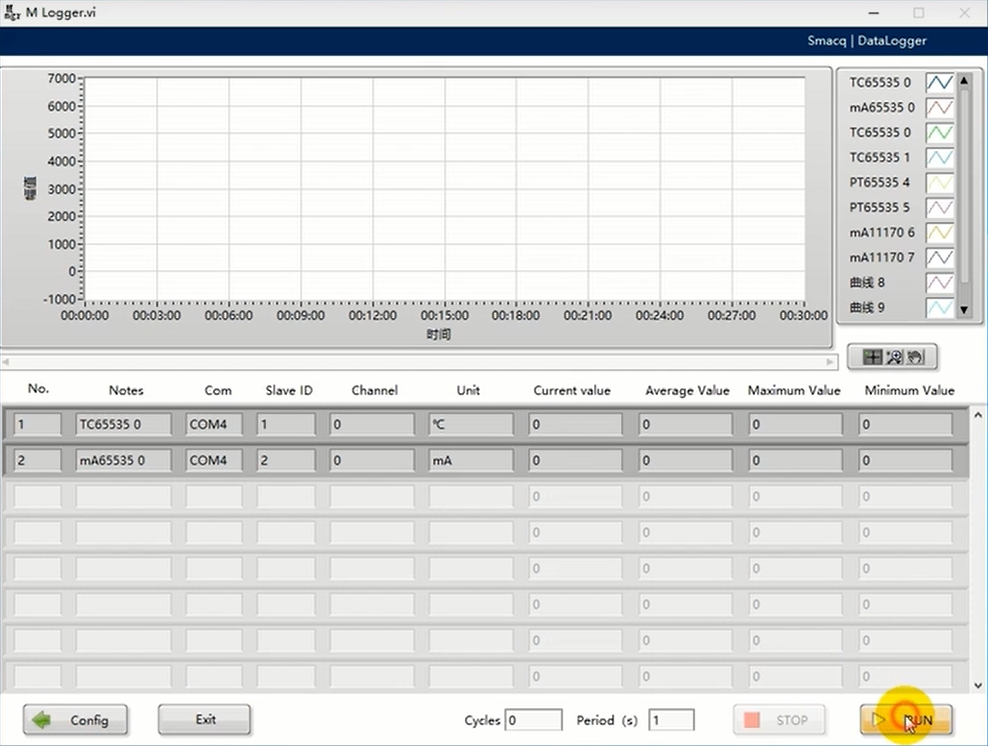Open plot style icon for PT65535 4
The image size is (988, 746).
(939, 183)
